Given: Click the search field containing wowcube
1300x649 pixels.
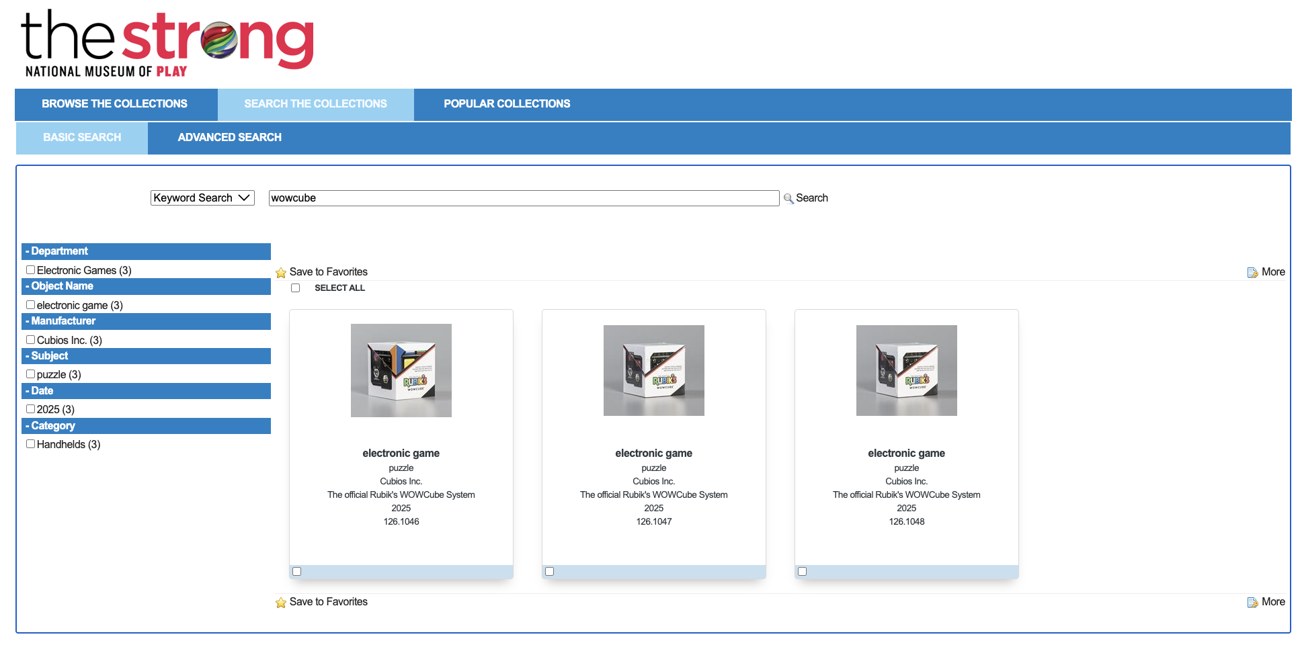Looking at the screenshot, I should (x=524, y=198).
